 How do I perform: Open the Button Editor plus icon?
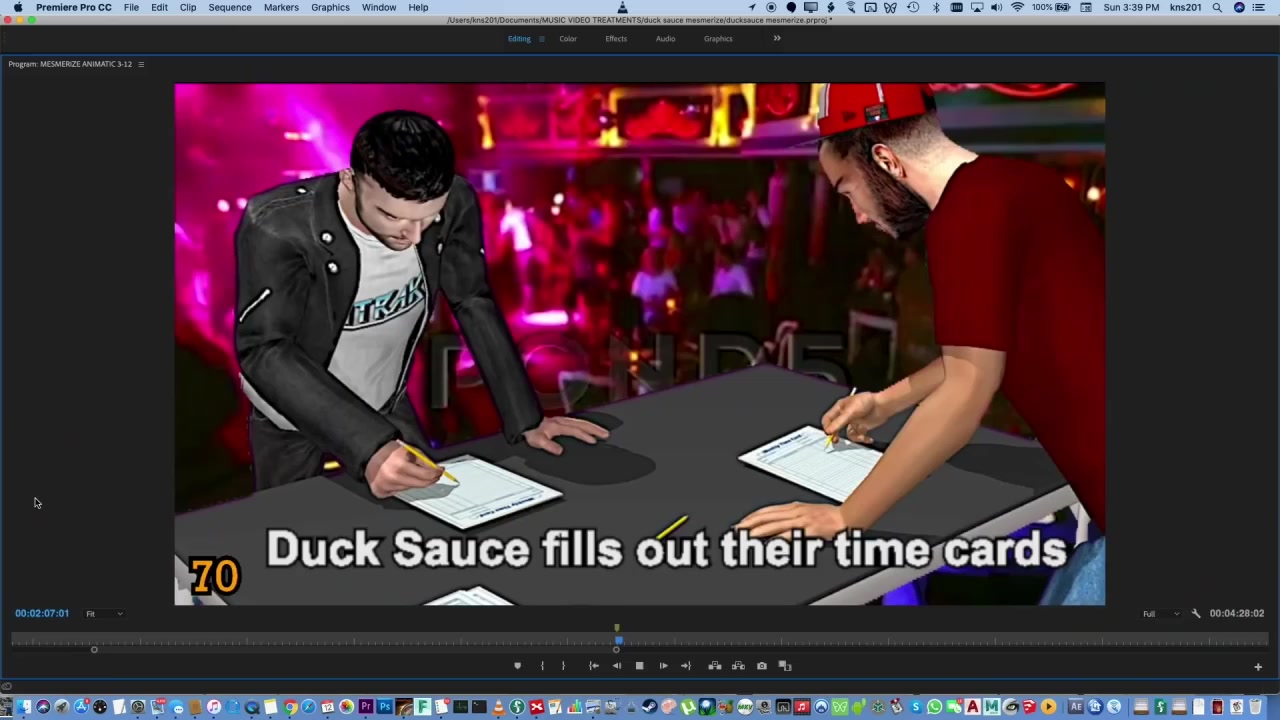click(x=1258, y=666)
